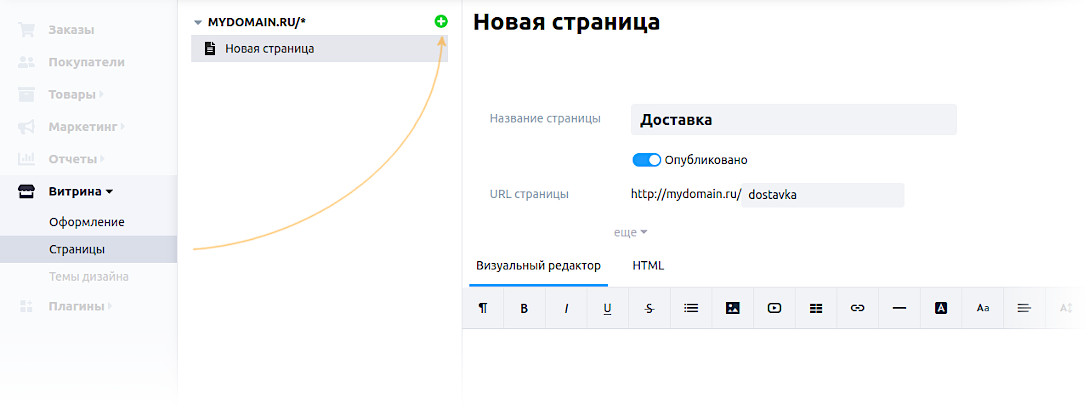The image size is (1089, 410).
Task: Expand the 'еще' additional settings
Action: pos(630,232)
